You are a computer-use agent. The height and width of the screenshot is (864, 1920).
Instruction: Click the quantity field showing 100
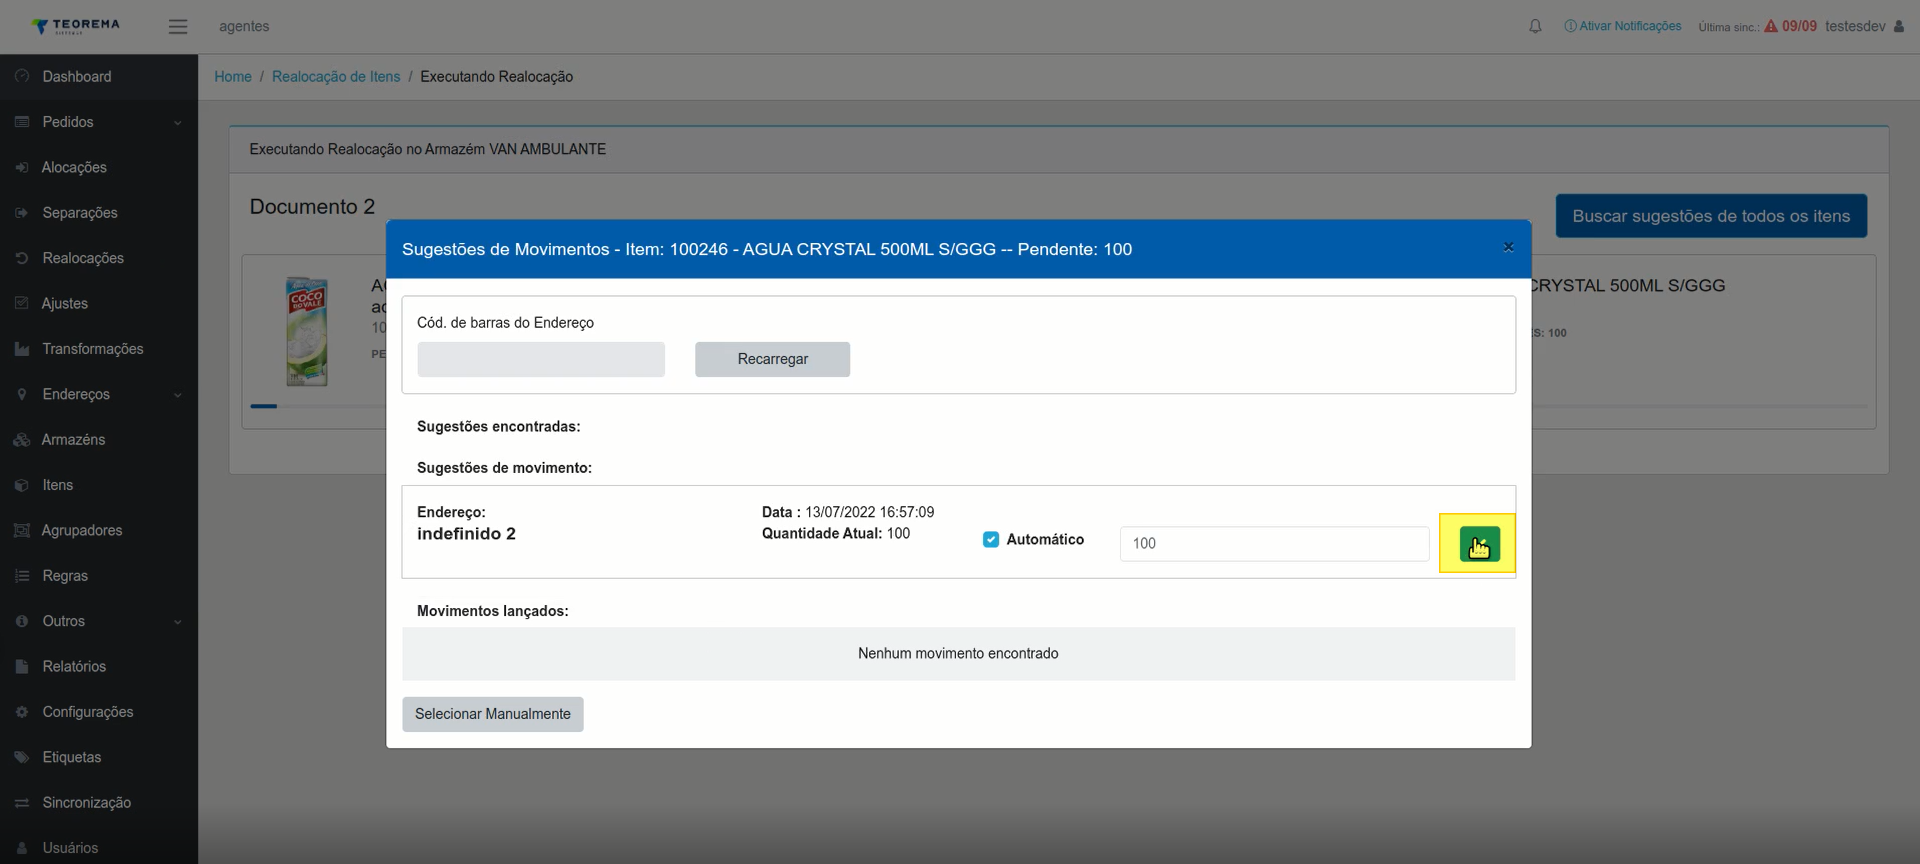[x=1274, y=544]
